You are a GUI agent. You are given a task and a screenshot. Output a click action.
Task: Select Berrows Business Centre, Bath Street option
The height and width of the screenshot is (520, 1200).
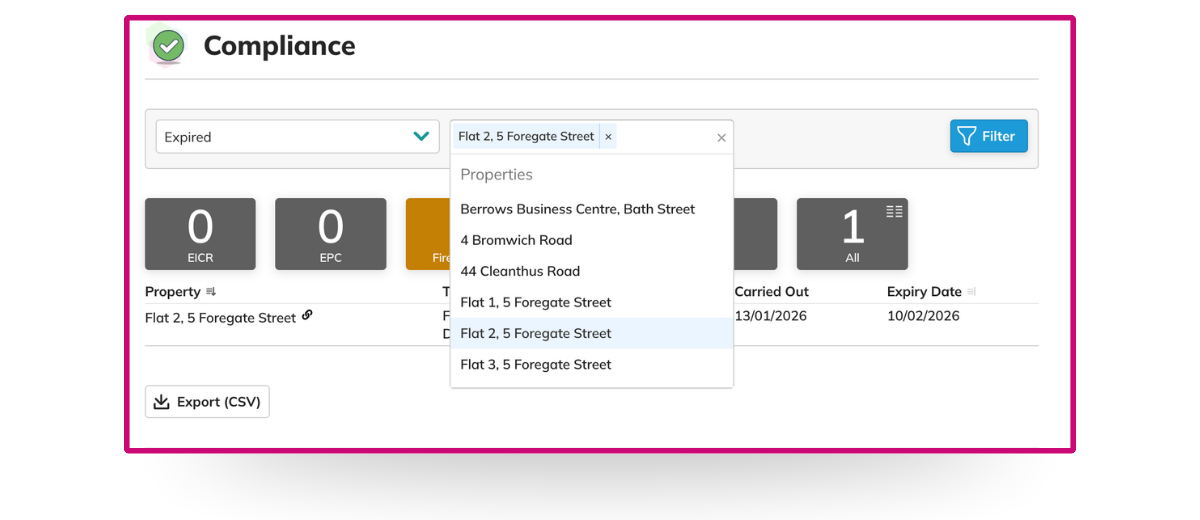pyautogui.click(x=577, y=209)
